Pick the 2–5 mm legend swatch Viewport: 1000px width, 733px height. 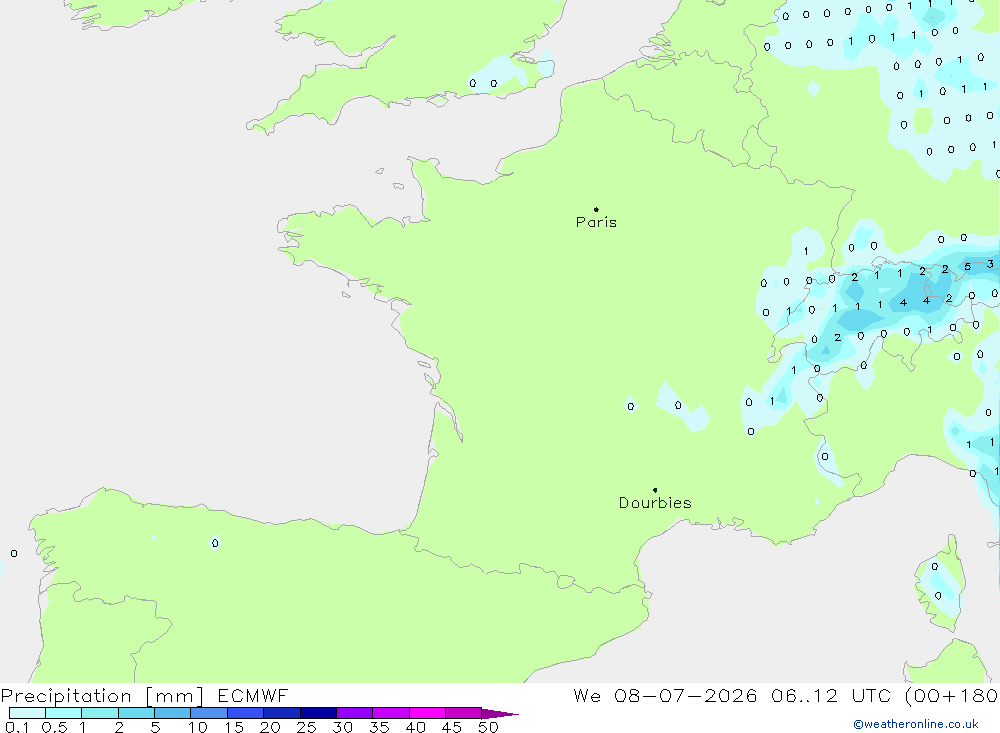pyautogui.click(x=136, y=713)
